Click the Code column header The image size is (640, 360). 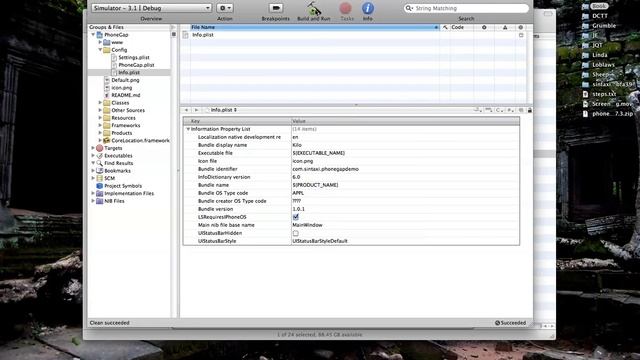[461, 27]
